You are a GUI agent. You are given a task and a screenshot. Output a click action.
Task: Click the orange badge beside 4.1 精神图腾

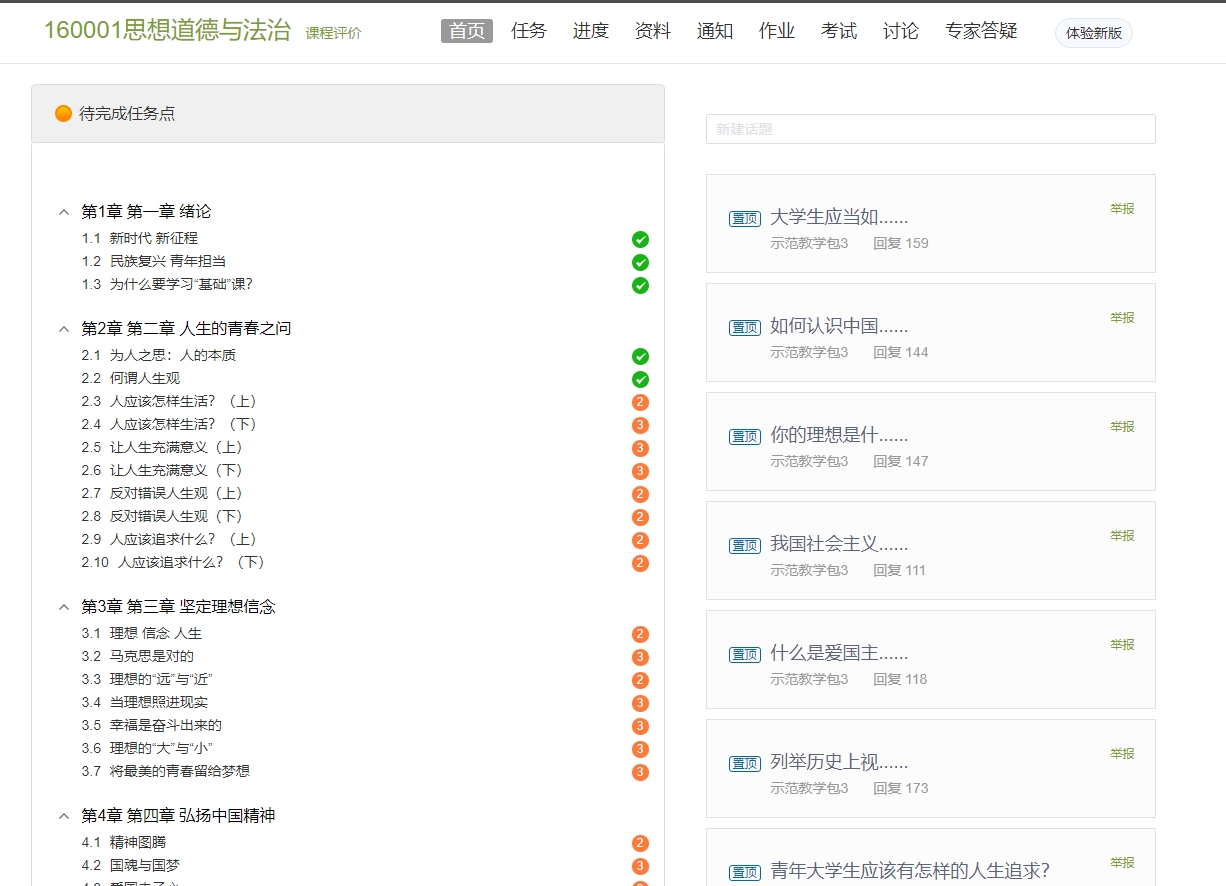tap(640, 843)
